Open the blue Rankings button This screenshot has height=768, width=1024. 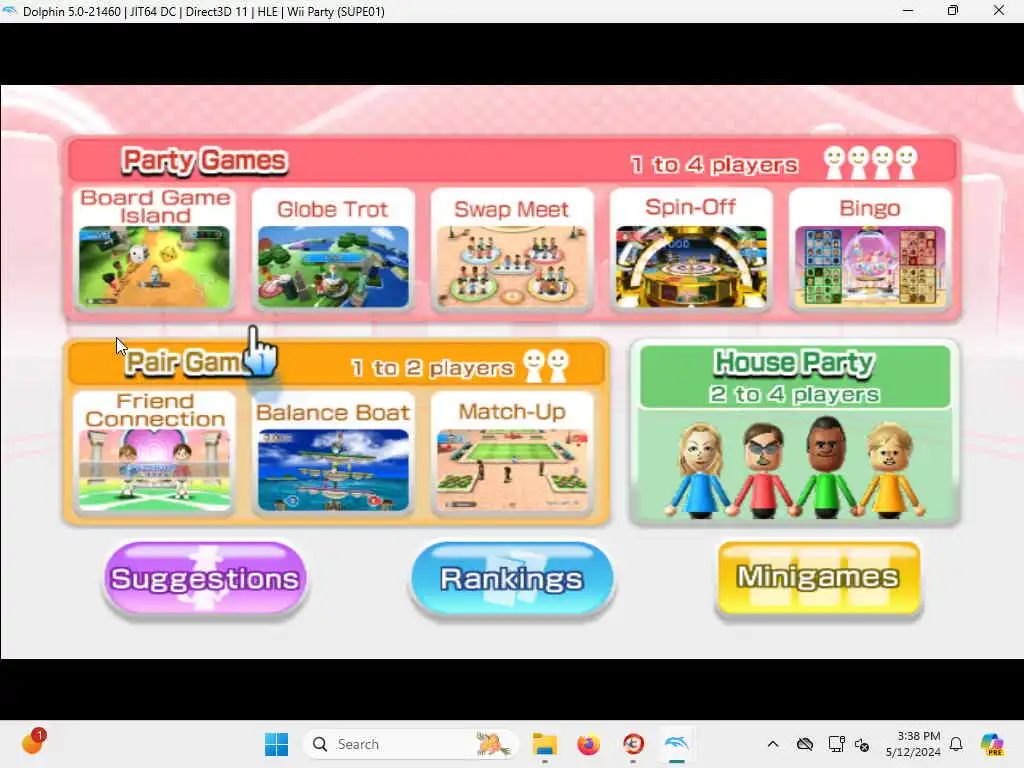point(512,579)
